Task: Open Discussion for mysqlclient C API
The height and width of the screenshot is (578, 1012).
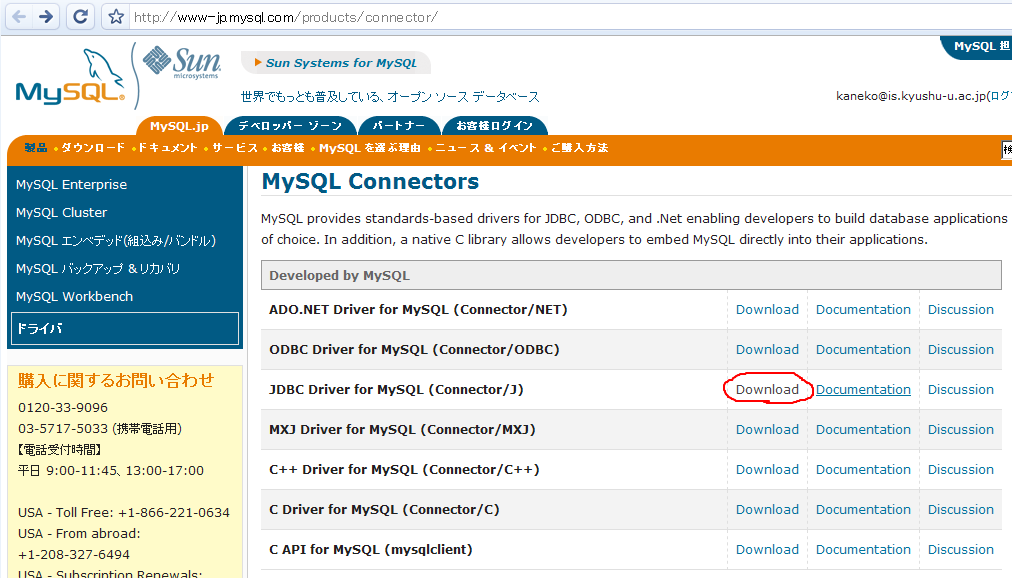Action: tap(961, 550)
